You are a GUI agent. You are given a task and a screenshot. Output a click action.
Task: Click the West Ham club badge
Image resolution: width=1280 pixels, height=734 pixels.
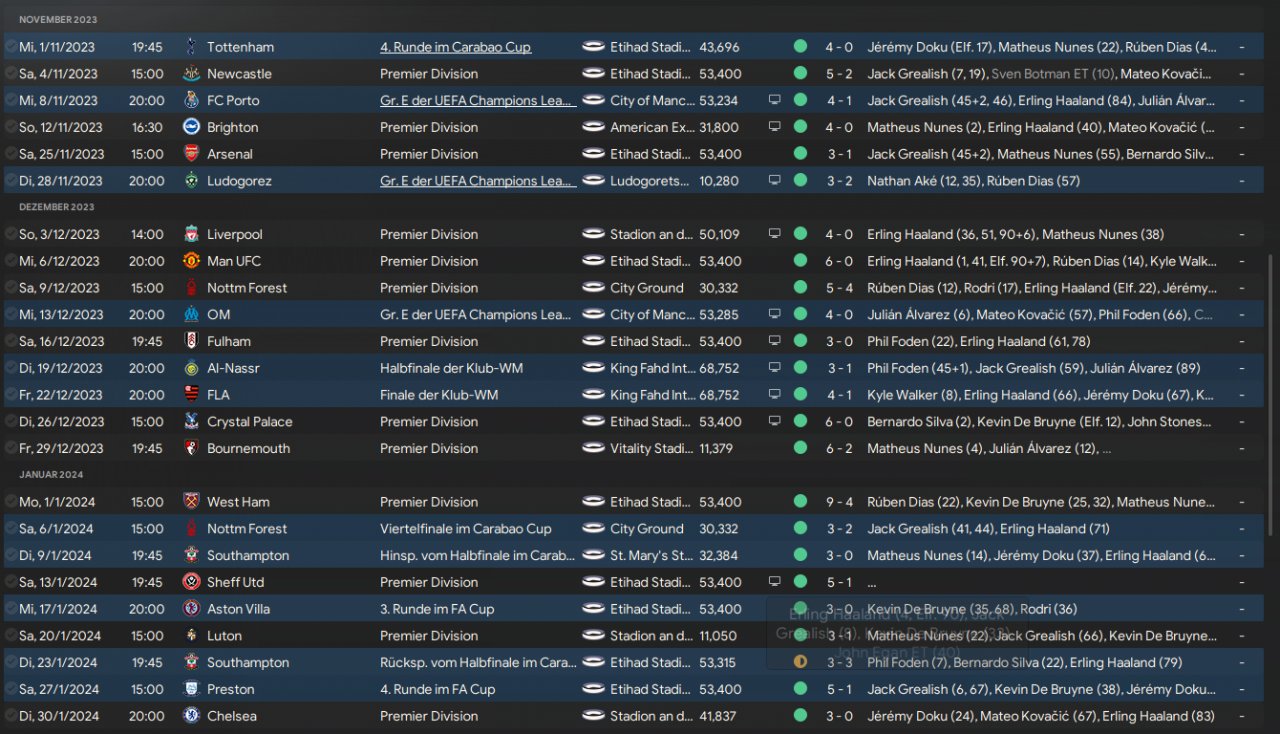click(x=191, y=502)
